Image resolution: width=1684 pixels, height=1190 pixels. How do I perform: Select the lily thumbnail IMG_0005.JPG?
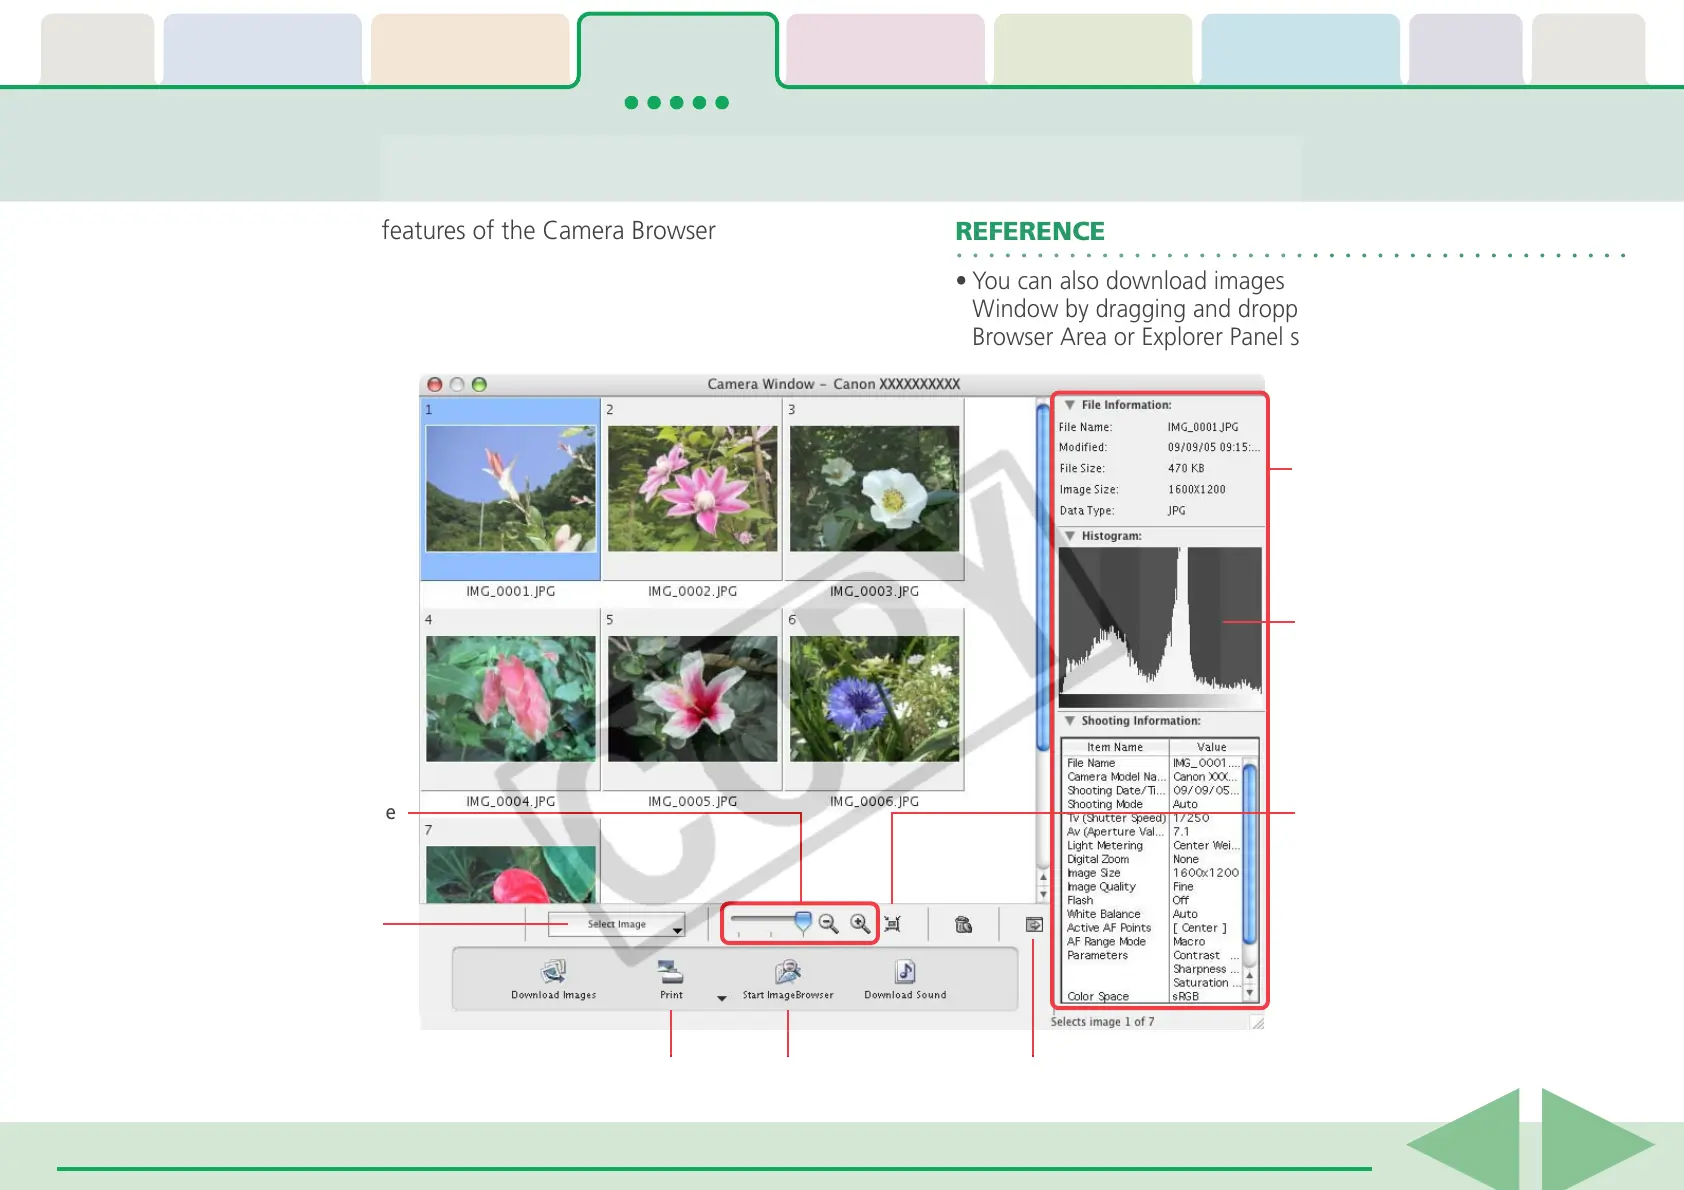pyautogui.click(x=692, y=699)
